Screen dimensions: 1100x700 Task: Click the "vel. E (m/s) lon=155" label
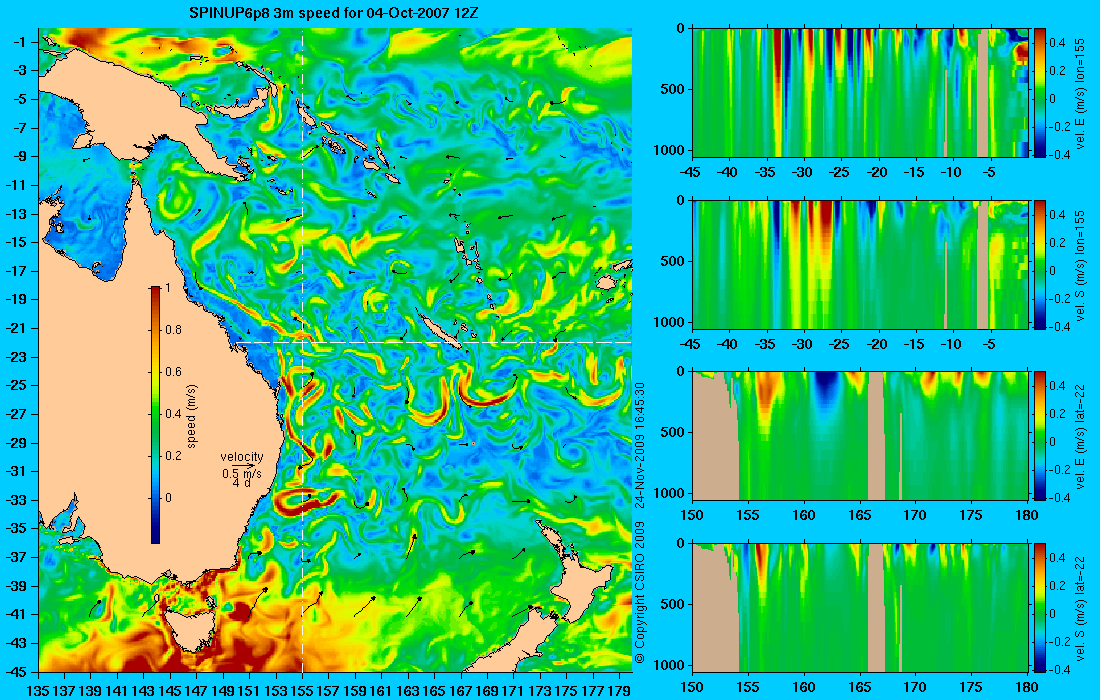(1080, 94)
